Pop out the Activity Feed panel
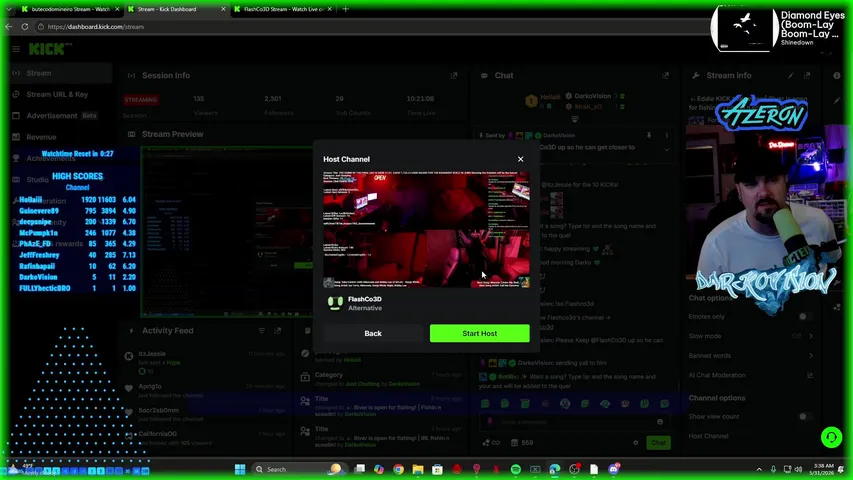 pos(277,330)
